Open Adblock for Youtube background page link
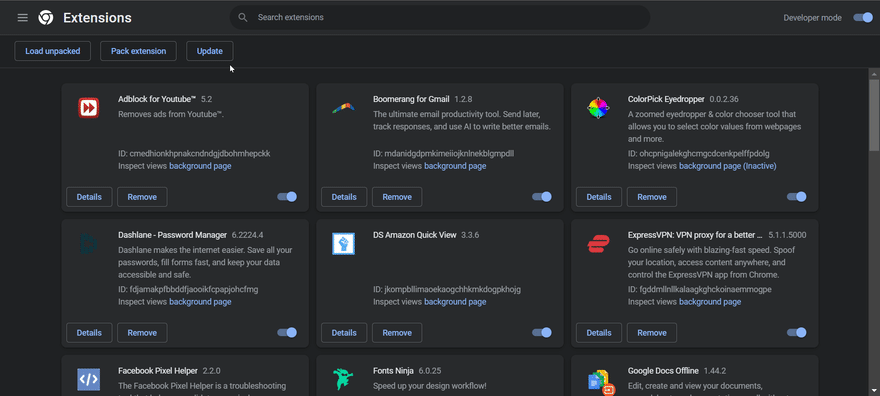This screenshot has height=396, width=880. (x=200, y=166)
